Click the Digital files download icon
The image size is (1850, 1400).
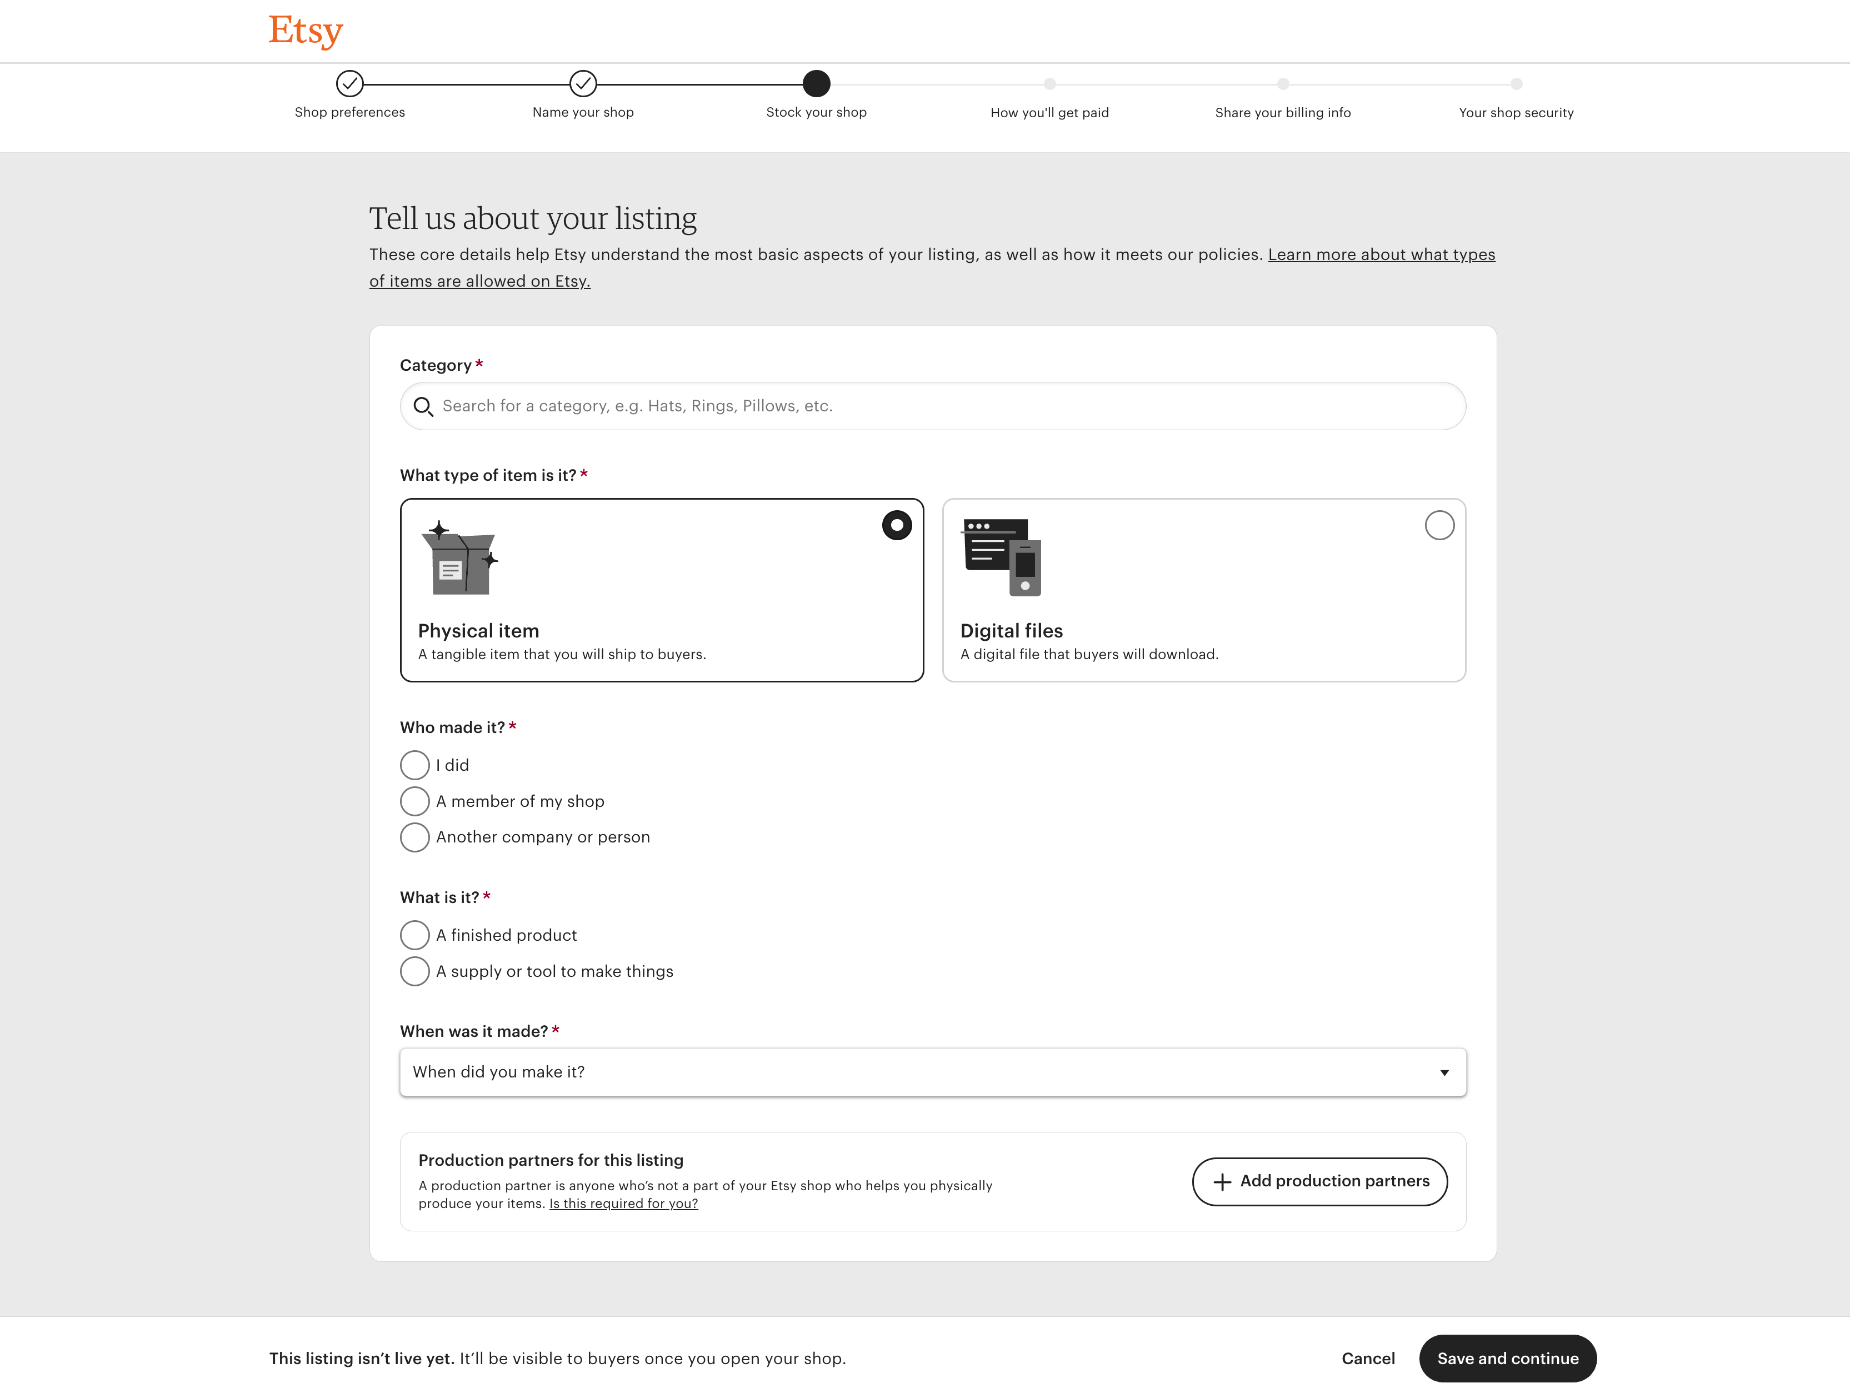(1000, 557)
